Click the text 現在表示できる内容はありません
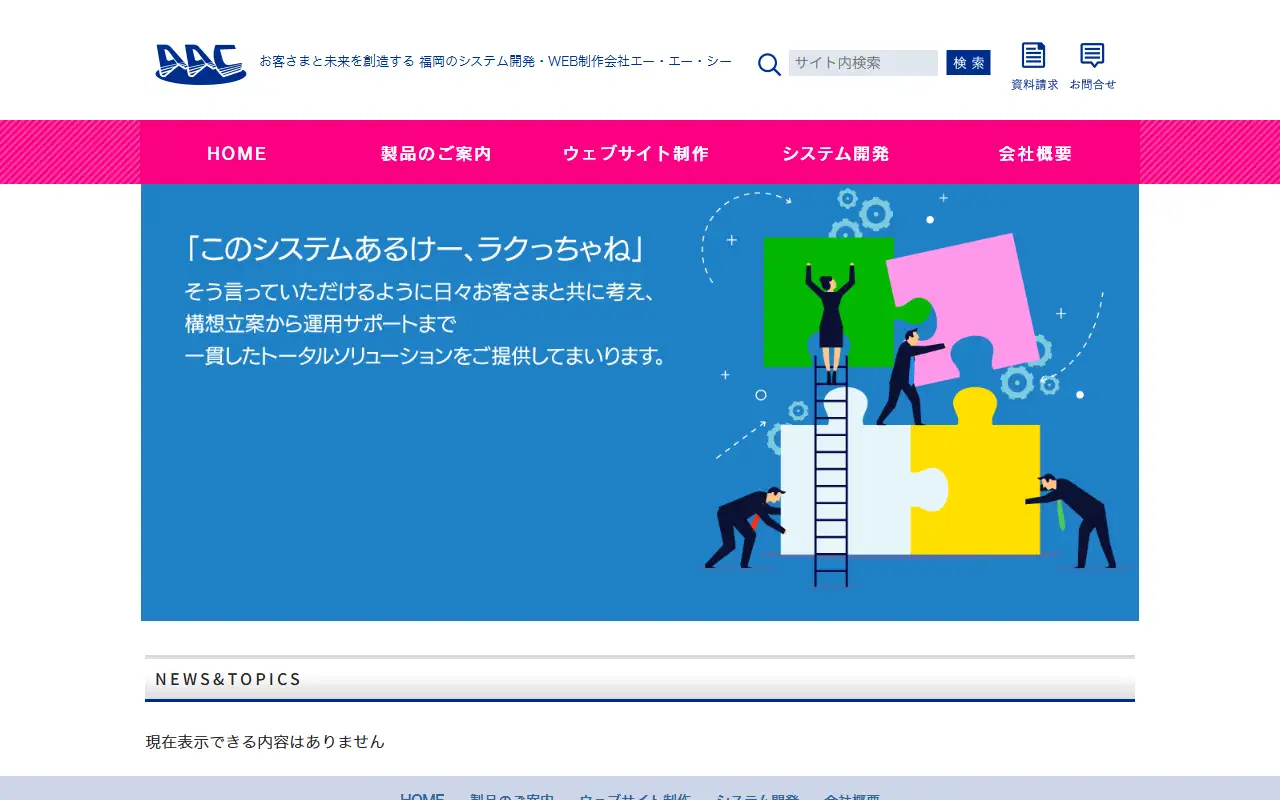This screenshot has width=1280, height=800. [x=265, y=742]
